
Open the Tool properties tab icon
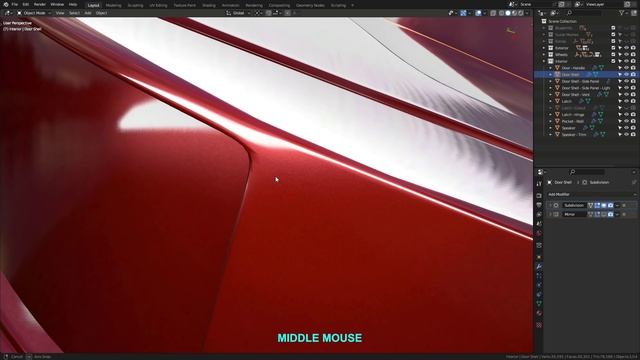(539, 184)
